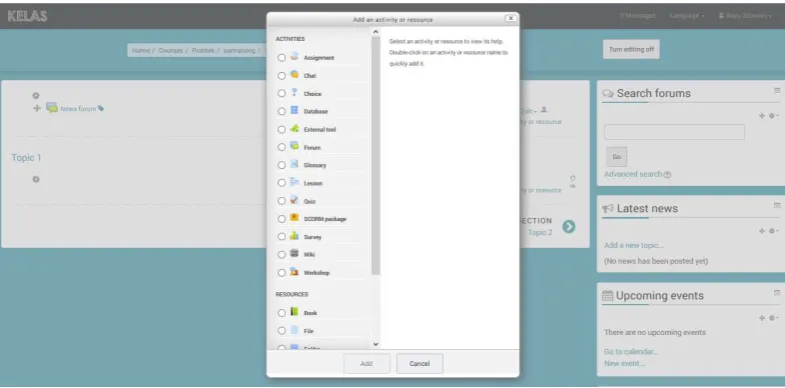Select the SCORM package radio button
The height and width of the screenshot is (388, 785).
point(281,219)
